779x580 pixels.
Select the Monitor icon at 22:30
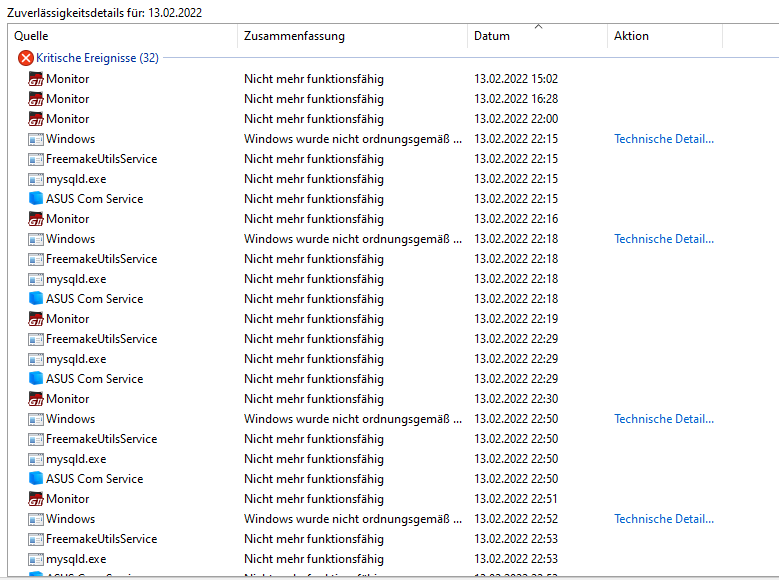coord(36,399)
